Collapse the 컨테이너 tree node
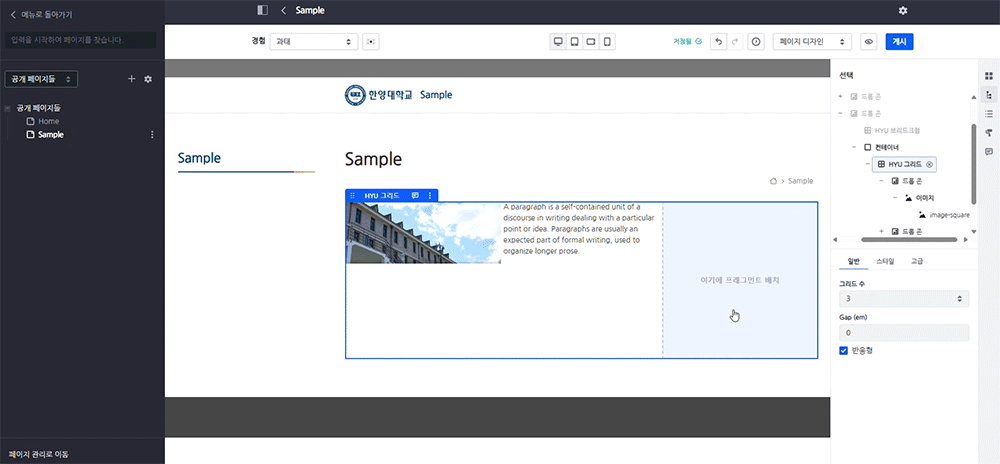1000x464 pixels. point(853,147)
